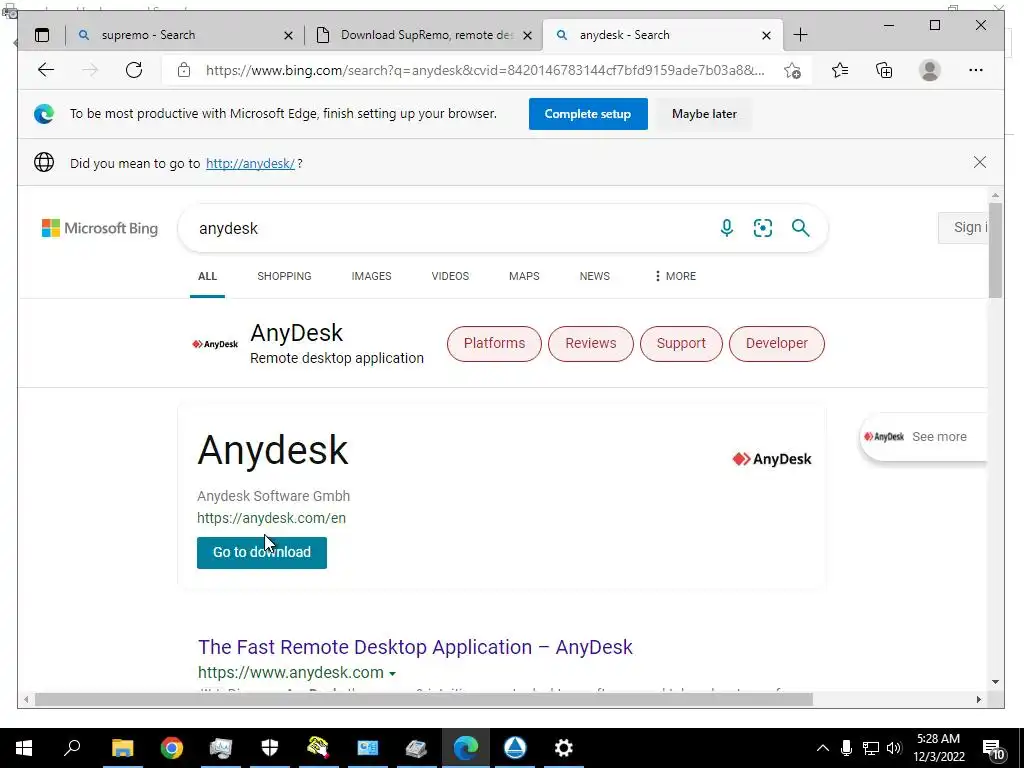Open the AnyDesk logo in knowledge card
This screenshot has height=768, width=1024.
click(x=772, y=459)
